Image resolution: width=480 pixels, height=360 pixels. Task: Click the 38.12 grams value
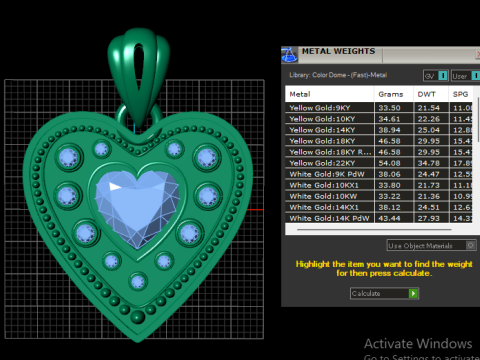(x=389, y=207)
